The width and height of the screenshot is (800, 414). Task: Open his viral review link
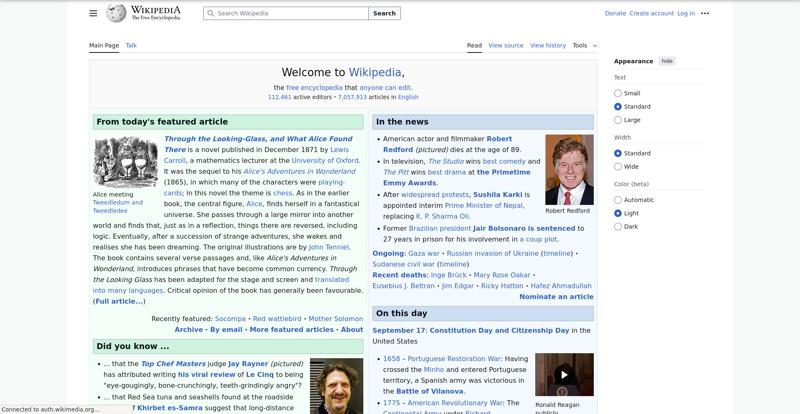click(207, 375)
